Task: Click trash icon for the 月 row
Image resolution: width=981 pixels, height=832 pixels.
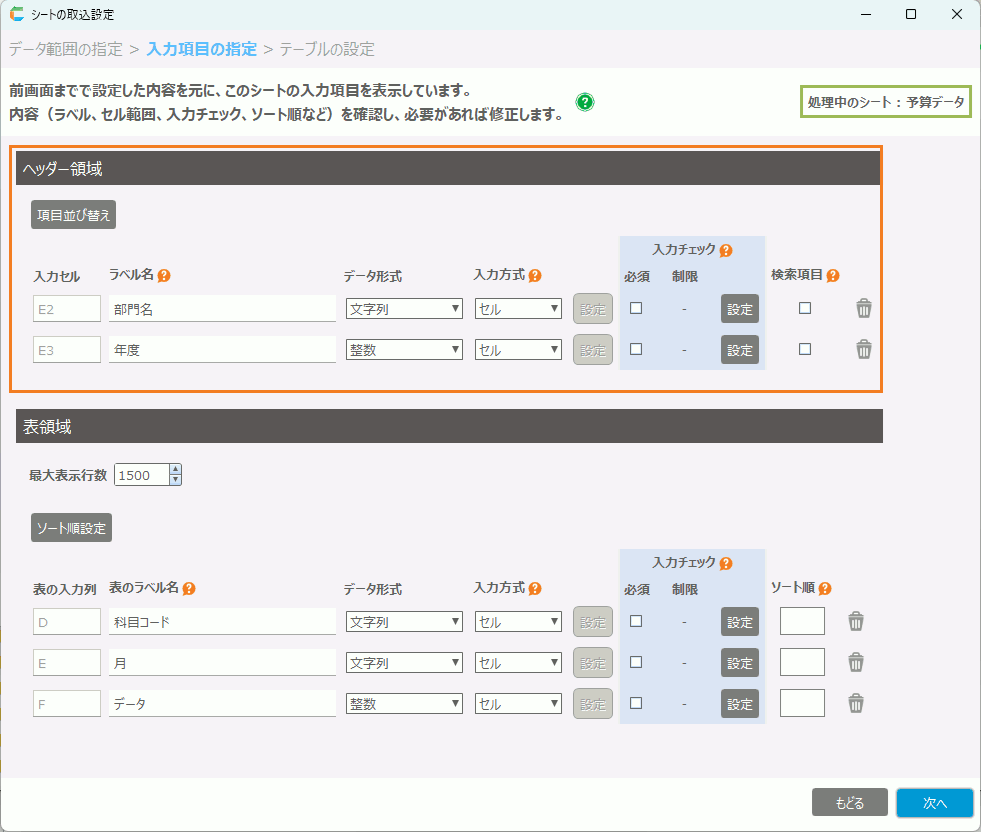Action: (x=856, y=662)
